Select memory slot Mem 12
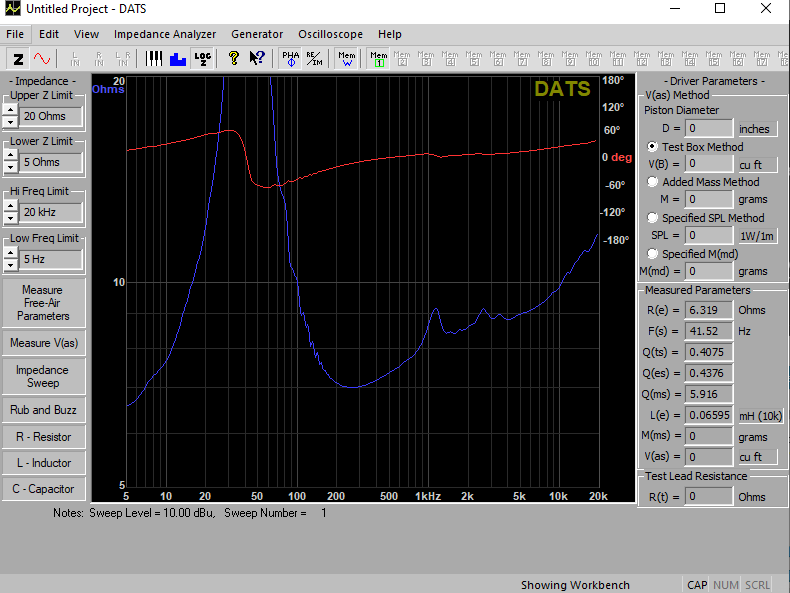The width and height of the screenshot is (790, 593). click(642, 59)
